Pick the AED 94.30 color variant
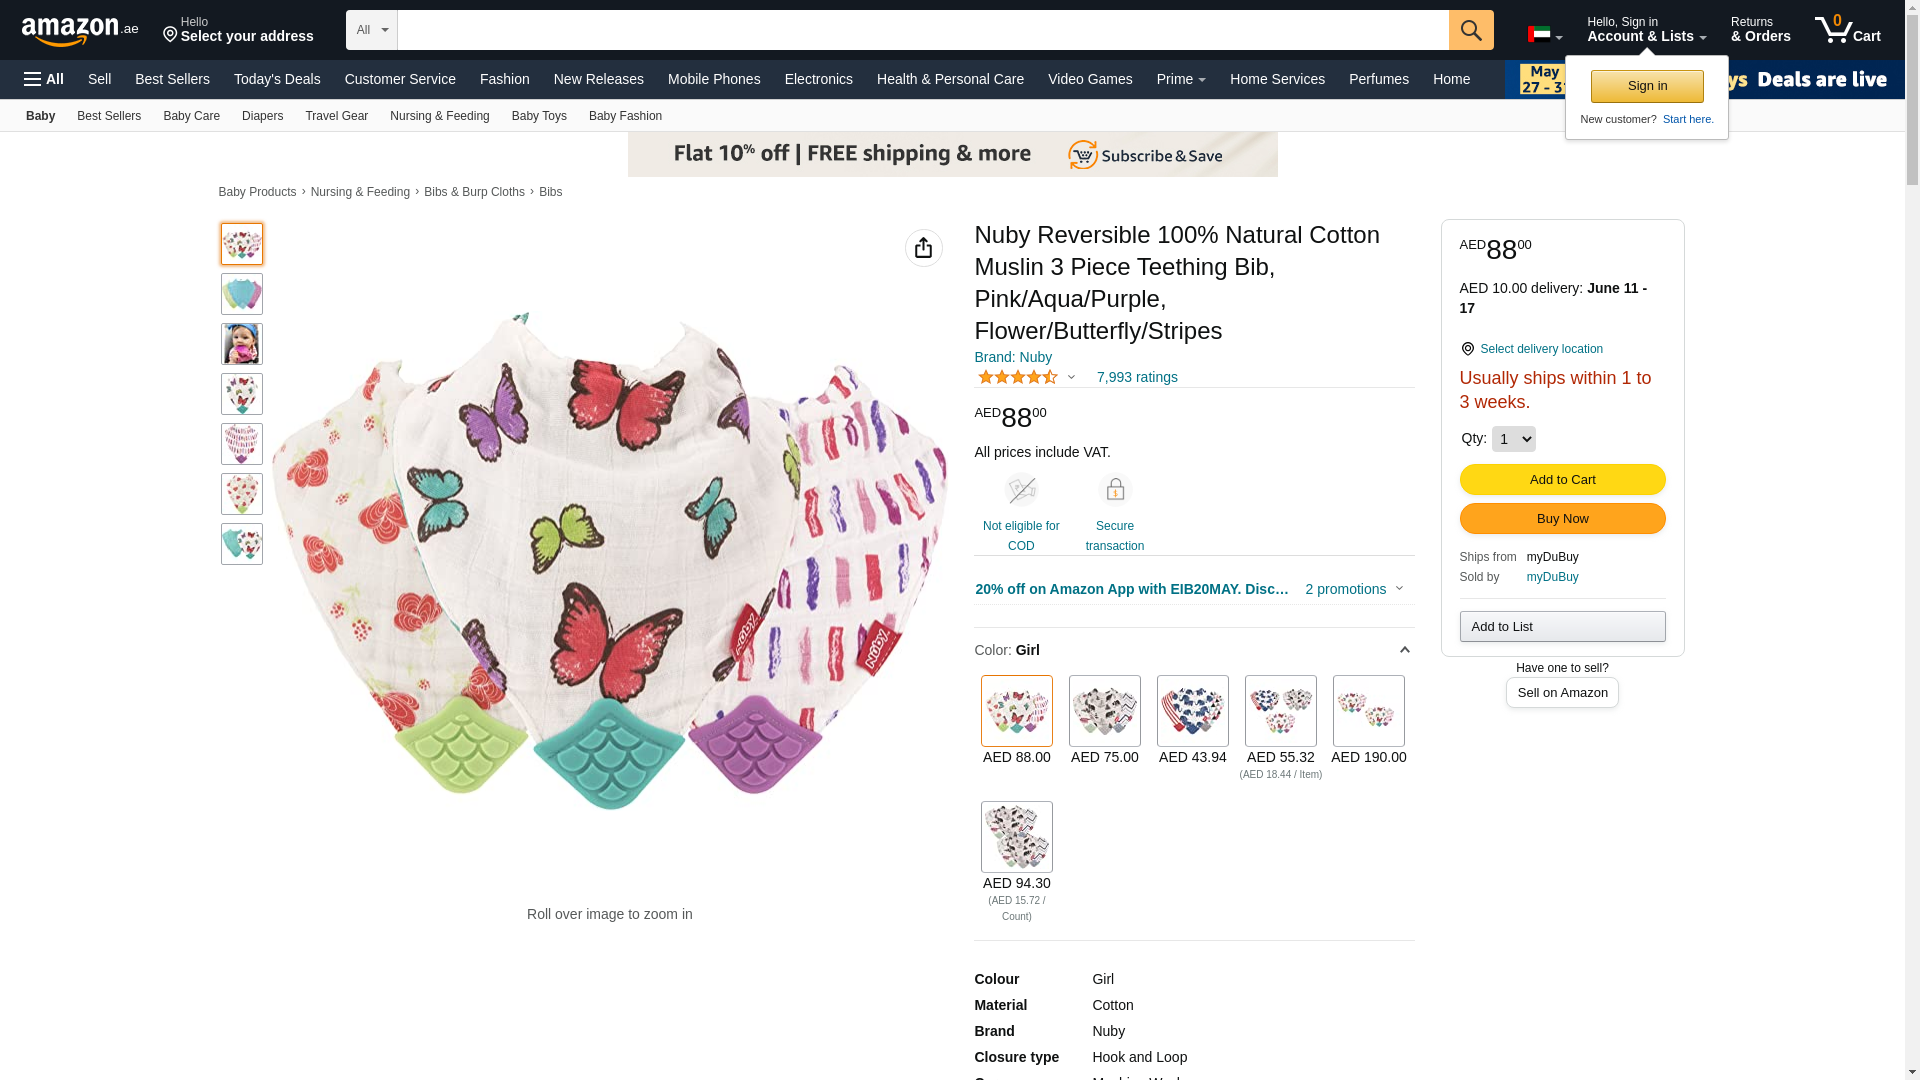Viewport: 1920px width, 1080px height. [x=1016, y=837]
